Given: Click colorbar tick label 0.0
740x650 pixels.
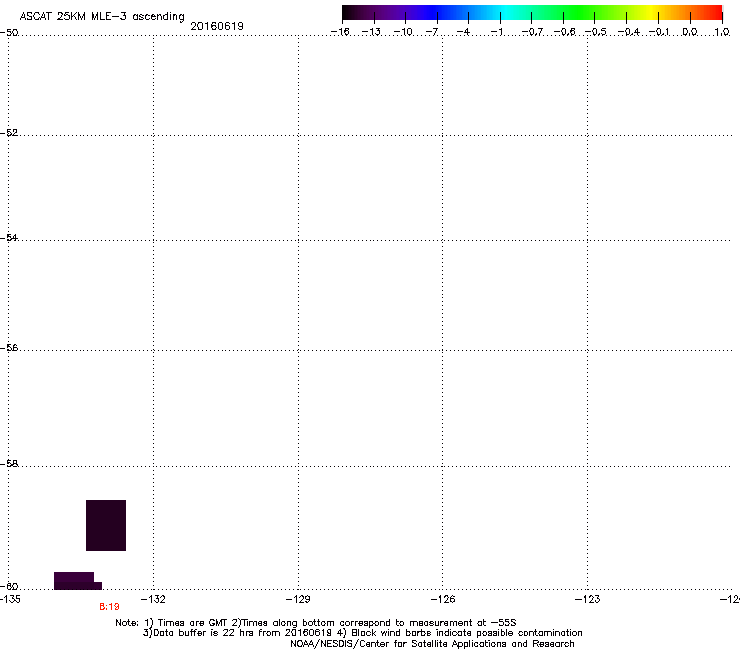Looking at the screenshot, I should [x=690, y=32].
